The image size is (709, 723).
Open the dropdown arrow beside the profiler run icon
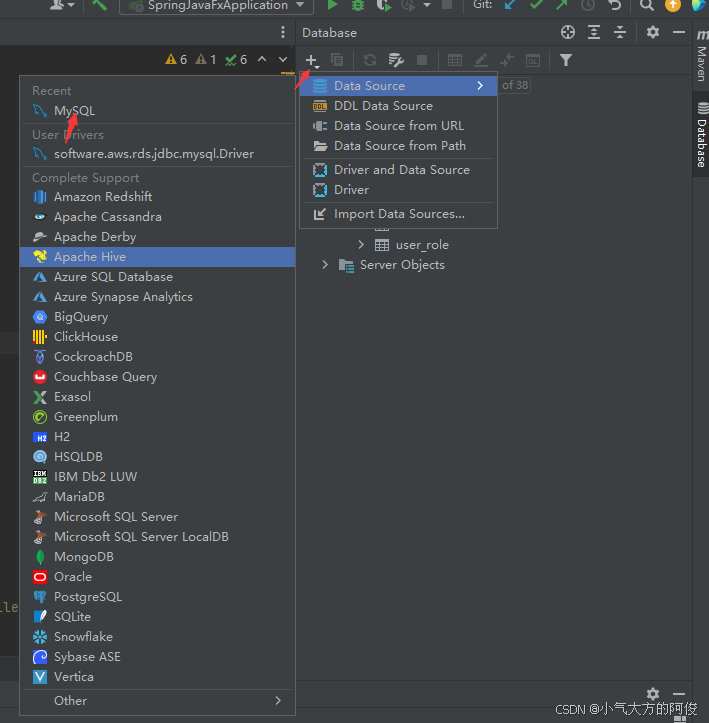point(427,5)
